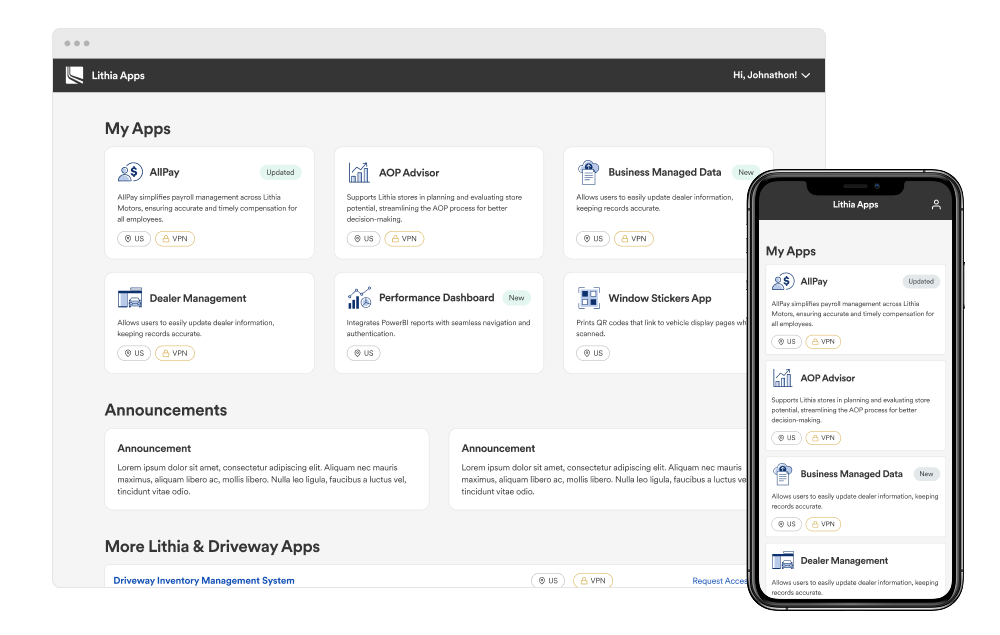Open the AOP Advisor chart icon on desktop
The width and height of the screenshot is (1000, 635).
tap(359, 172)
